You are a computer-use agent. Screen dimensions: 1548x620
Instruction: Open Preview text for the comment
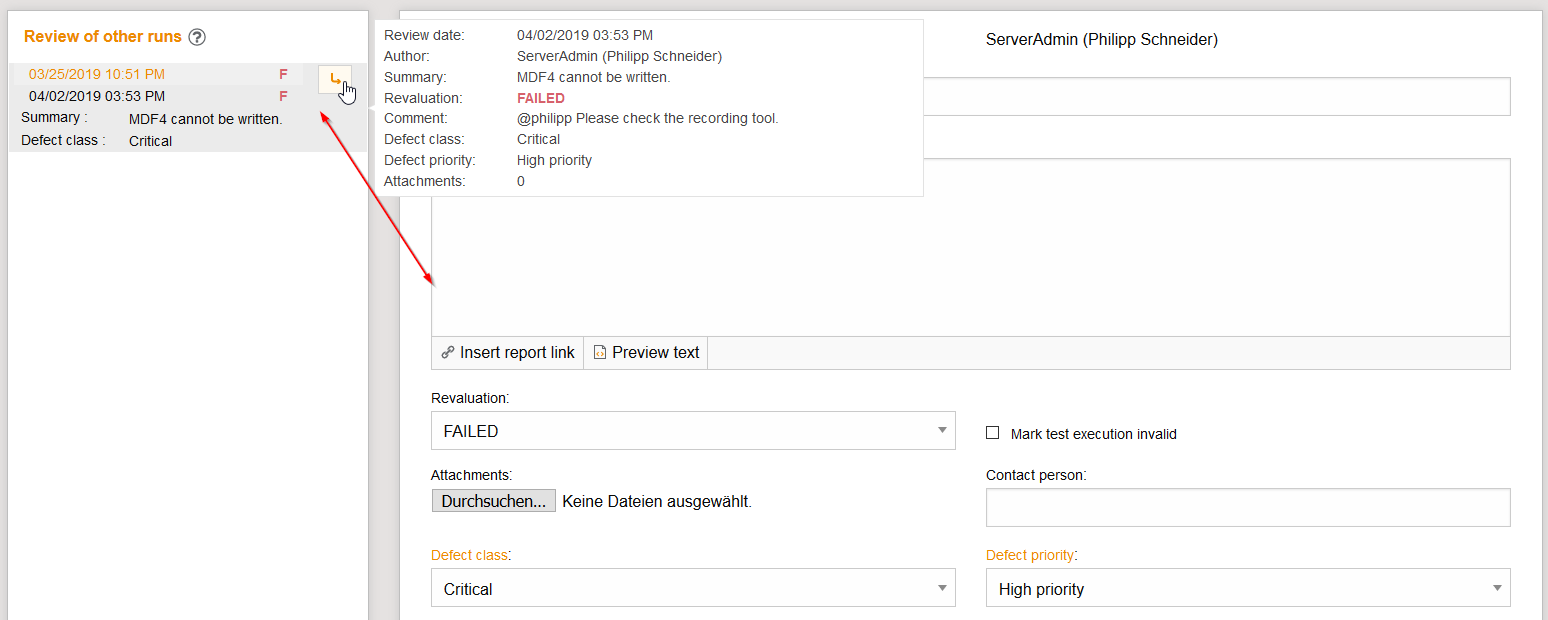[646, 353]
